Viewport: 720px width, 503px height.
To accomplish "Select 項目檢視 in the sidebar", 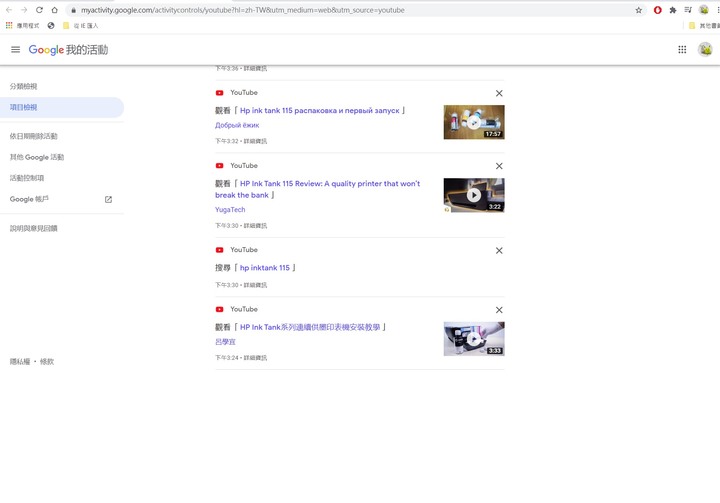I will tap(24, 107).
